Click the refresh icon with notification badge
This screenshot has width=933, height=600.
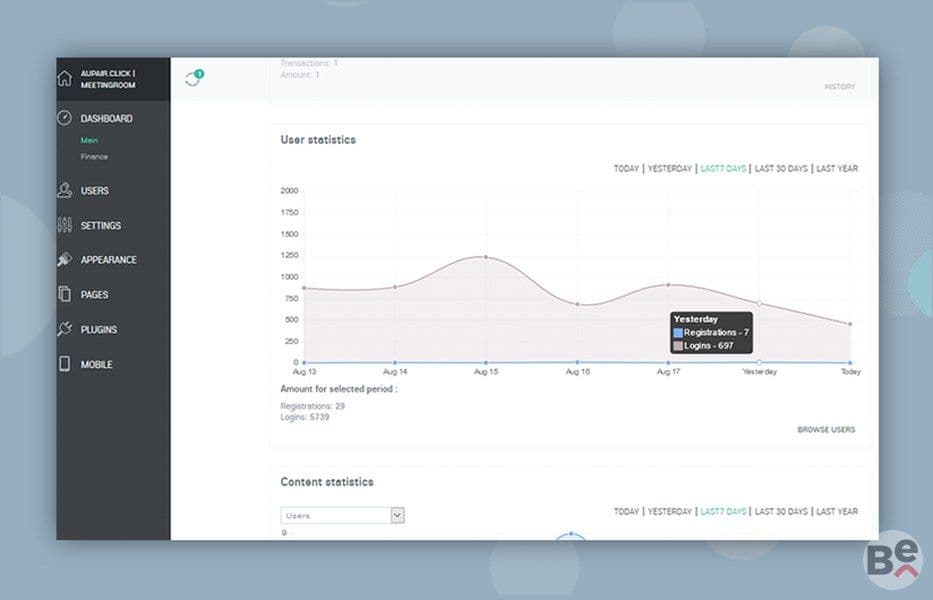point(193,78)
